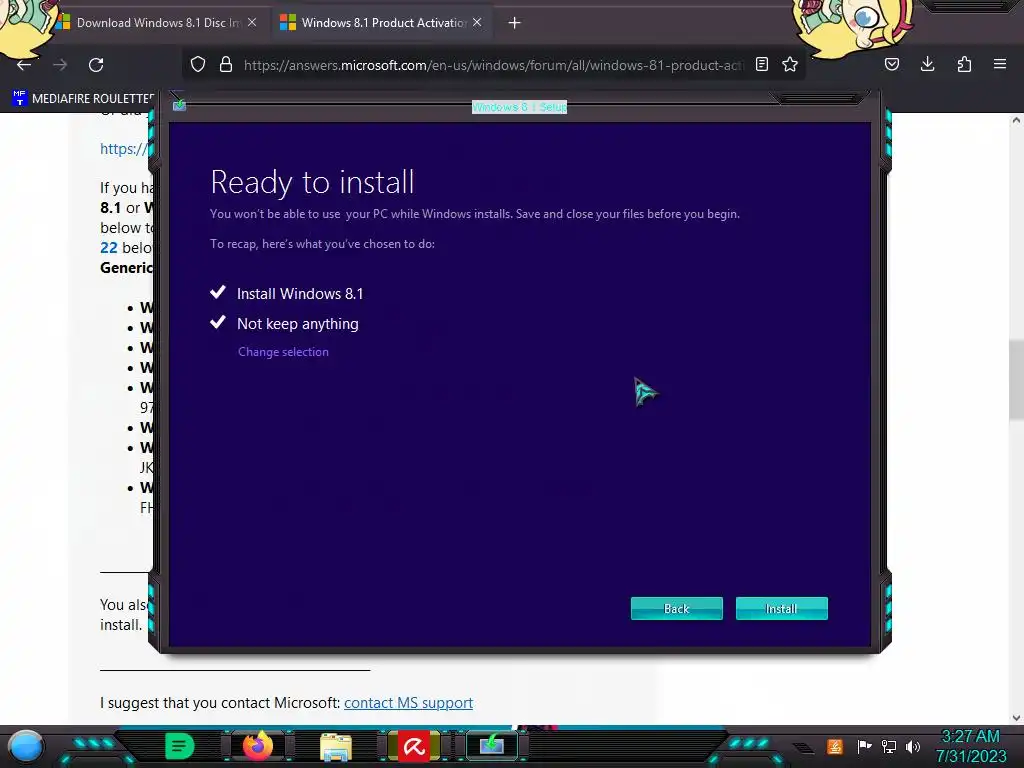Click the 'I suggest that you contact Microsoft' text
This screenshot has height=768, width=1024.
tap(220, 703)
